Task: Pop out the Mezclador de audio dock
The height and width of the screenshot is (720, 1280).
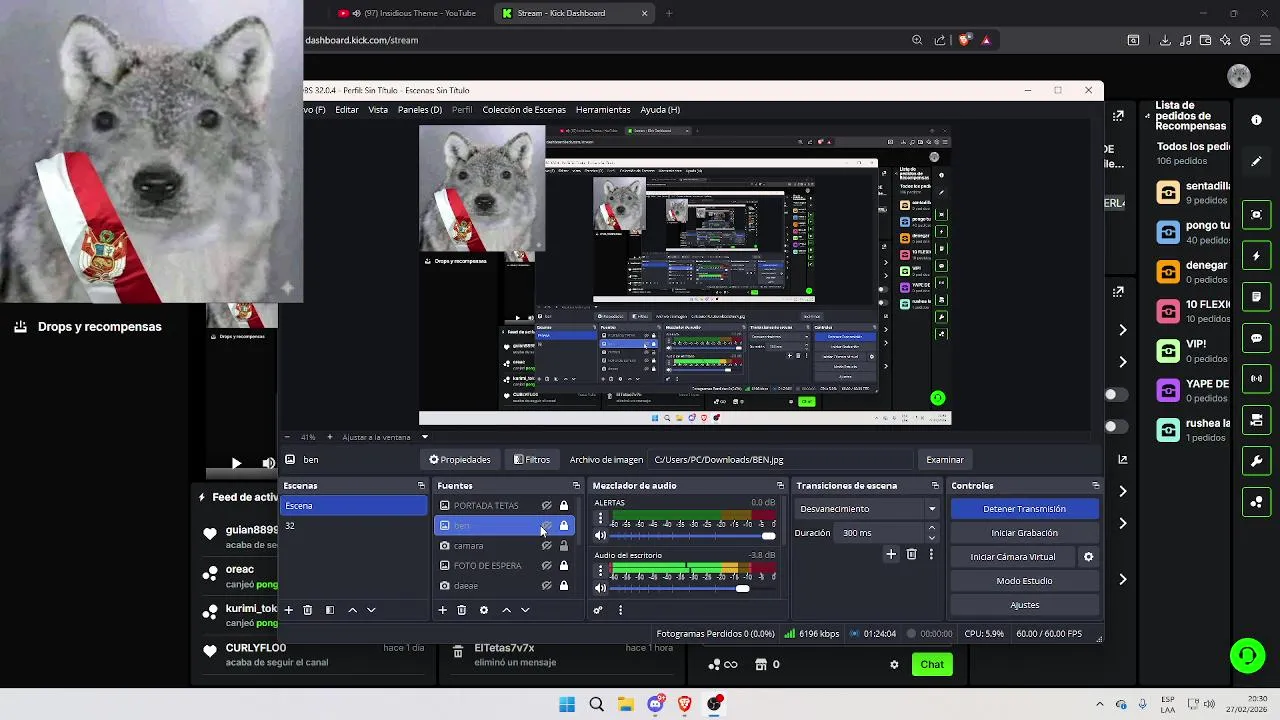Action: (780, 486)
